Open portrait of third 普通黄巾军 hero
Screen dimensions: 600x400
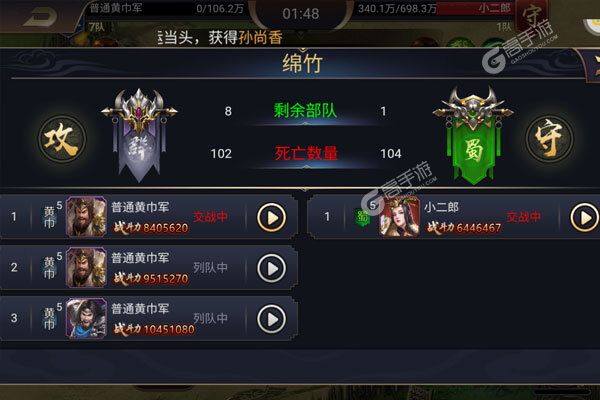coord(86,318)
